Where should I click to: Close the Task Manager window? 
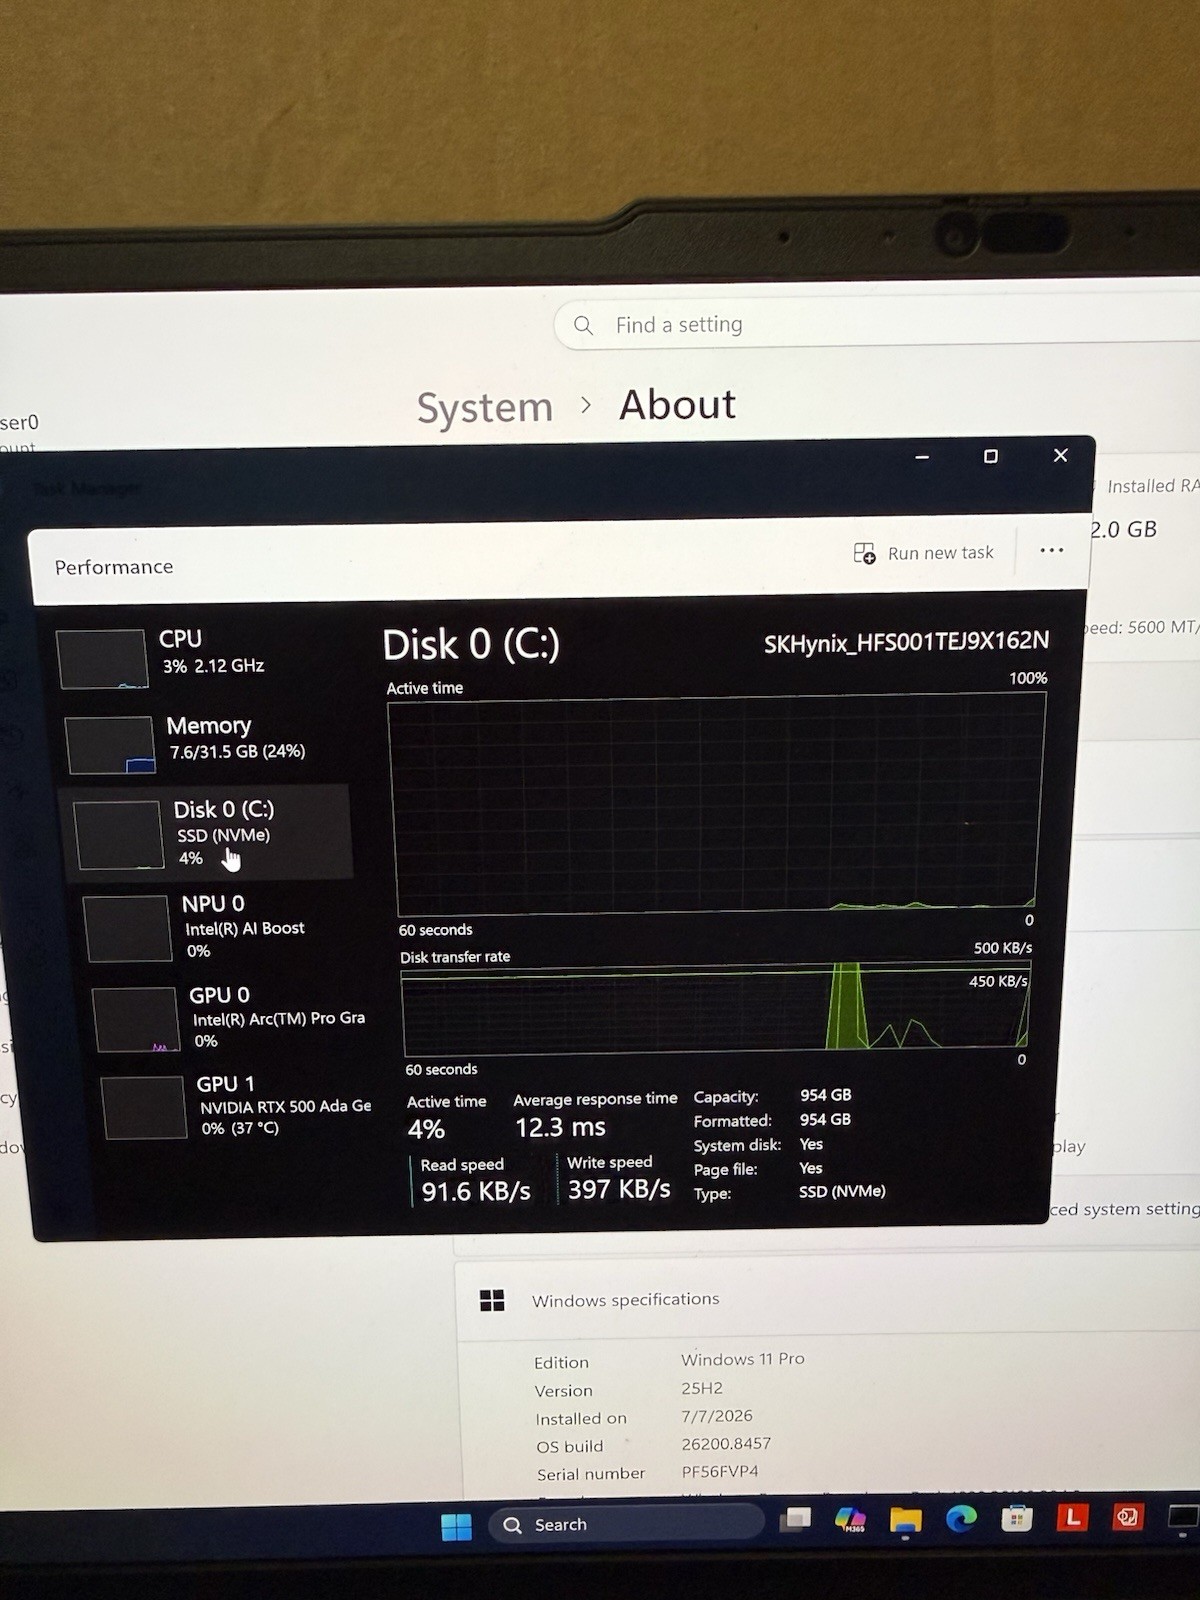click(x=1061, y=455)
